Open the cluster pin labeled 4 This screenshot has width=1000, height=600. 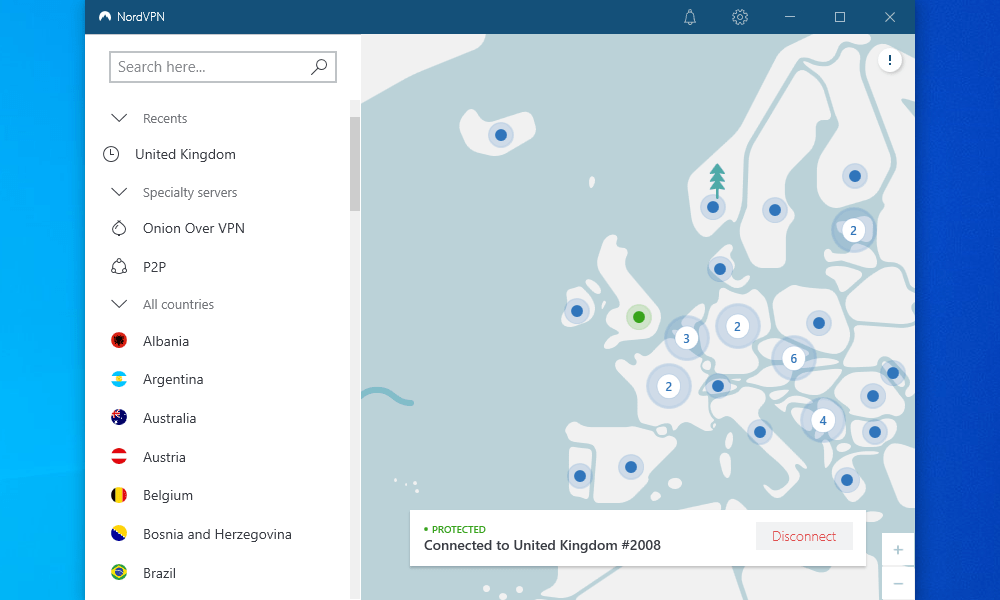823,420
